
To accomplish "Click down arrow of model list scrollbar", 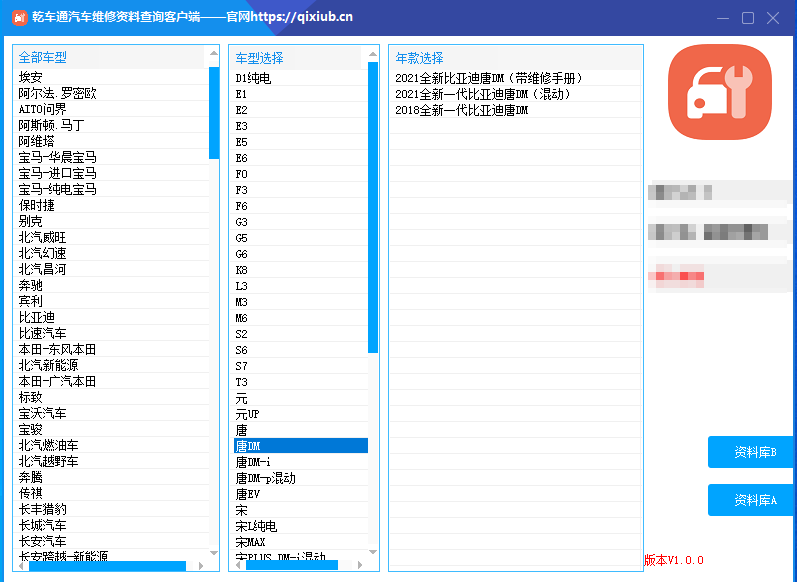I will click(x=373, y=552).
